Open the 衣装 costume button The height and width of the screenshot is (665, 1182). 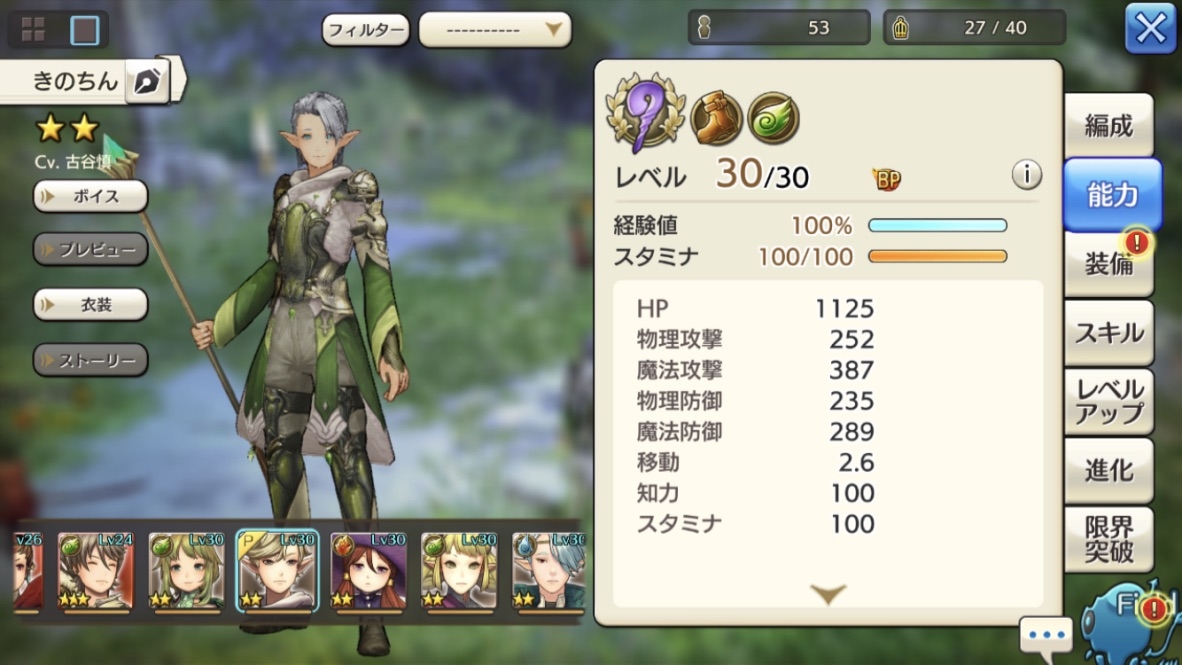(90, 305)
